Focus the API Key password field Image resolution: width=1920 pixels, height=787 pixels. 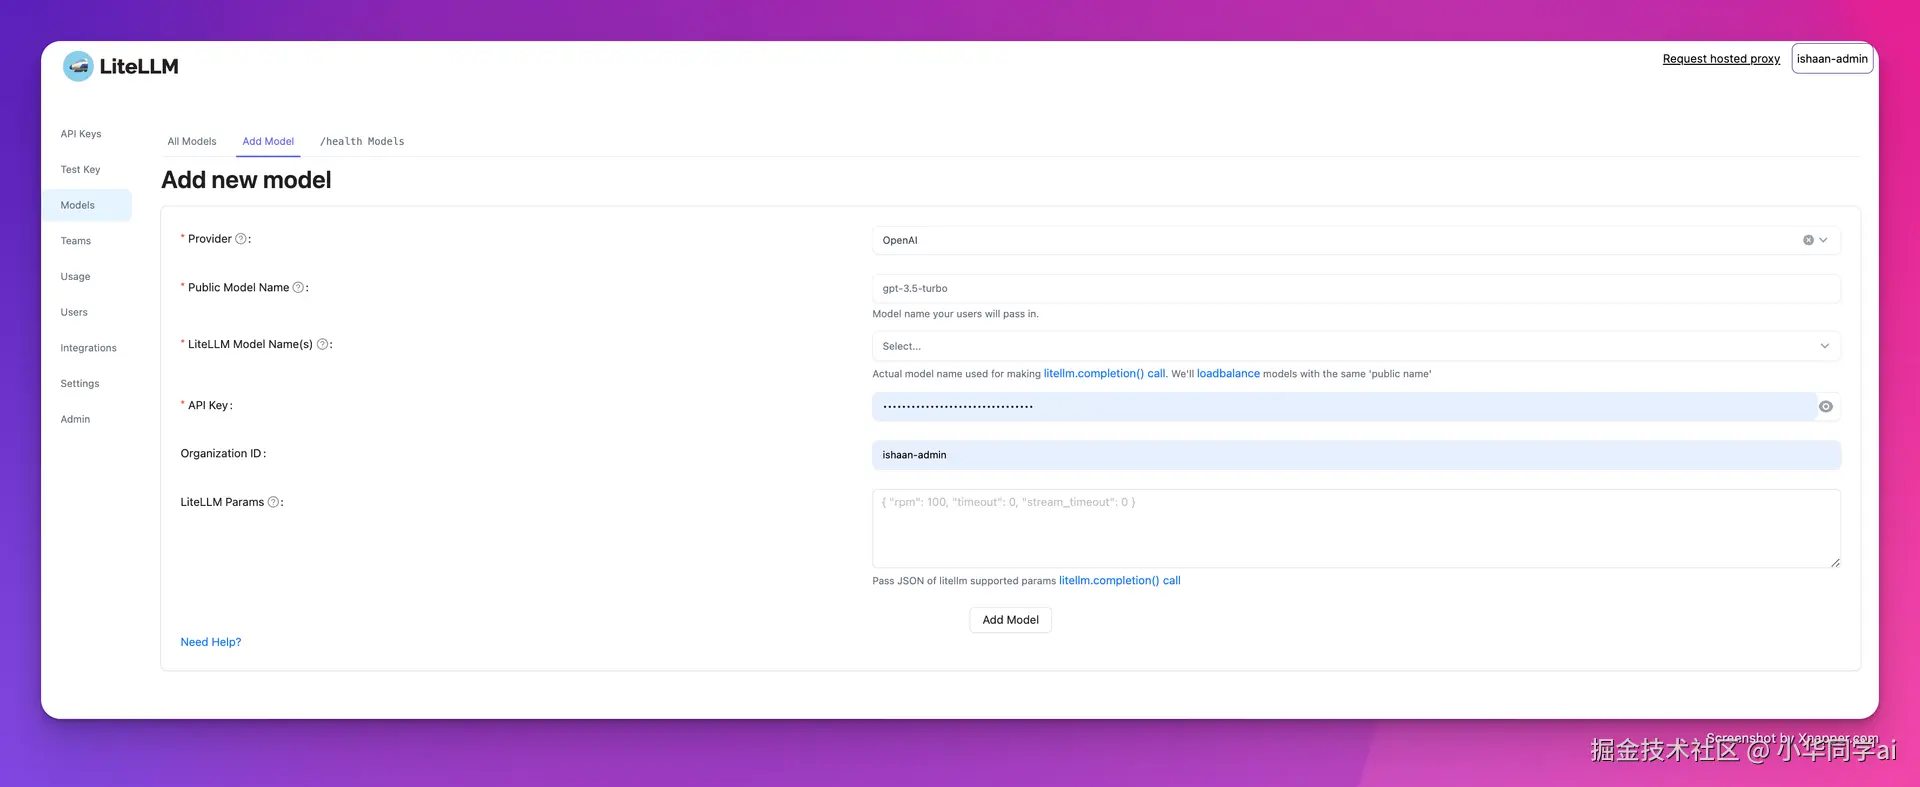[x=1344, y=406]
